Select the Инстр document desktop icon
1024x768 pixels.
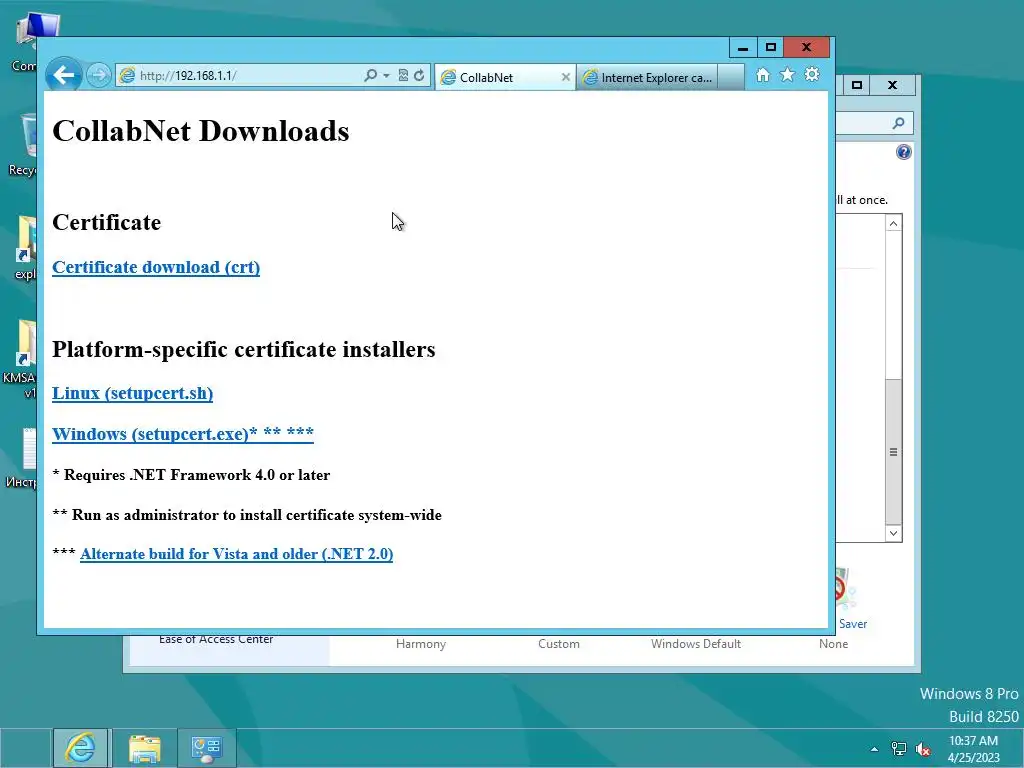pos(22,458)
